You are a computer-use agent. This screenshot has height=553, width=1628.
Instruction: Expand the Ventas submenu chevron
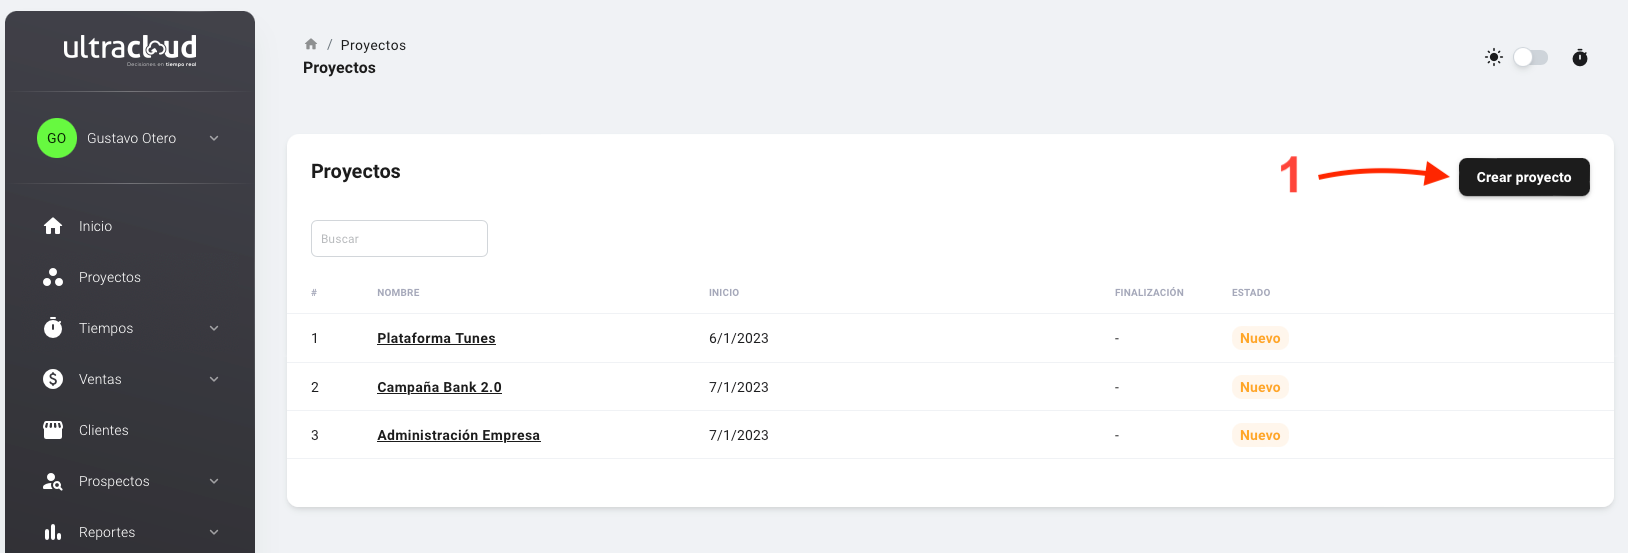[214, 379]
